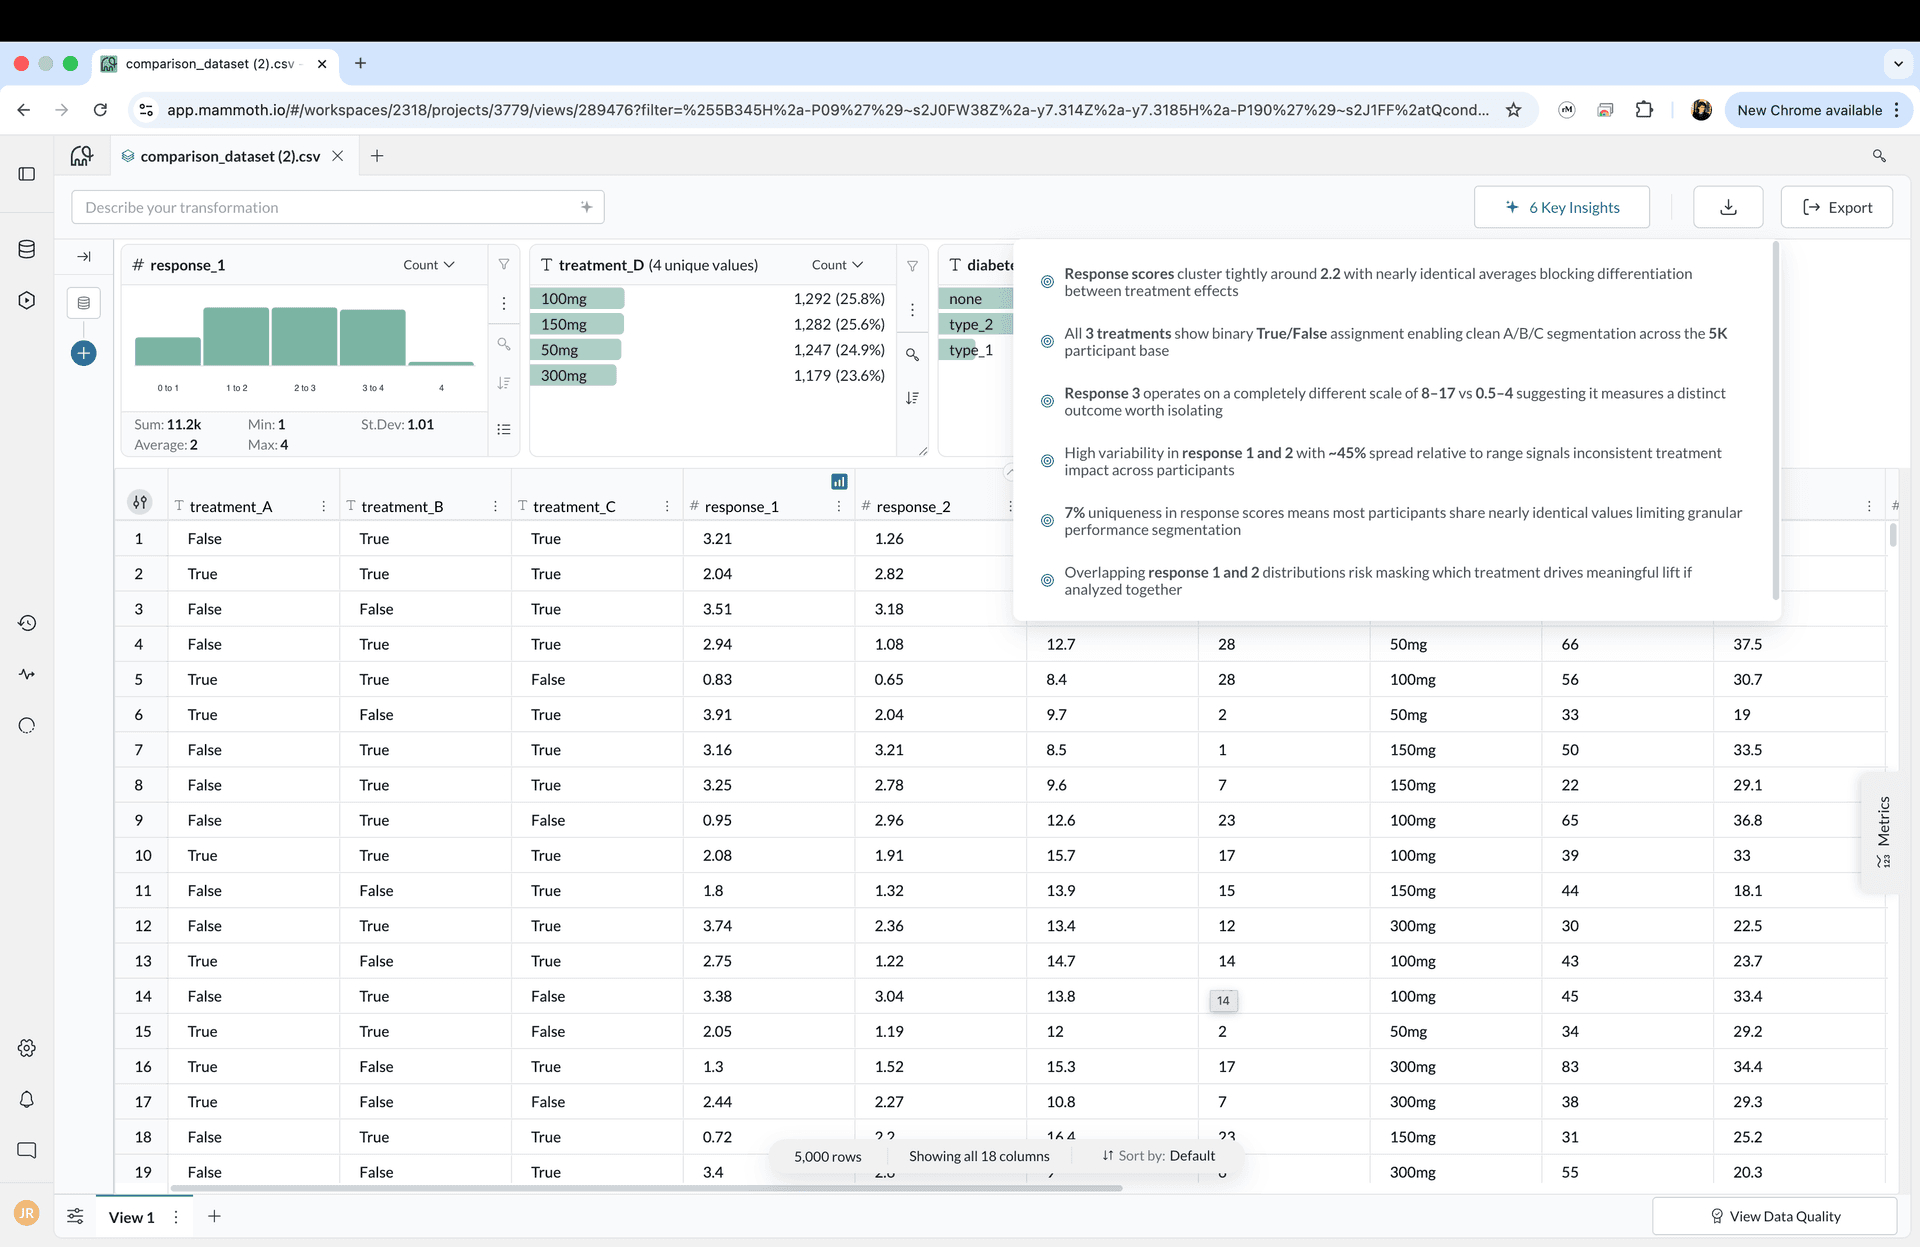Select the View 1 tab
1920x1247 pixels.
click(x=131, y=1217)
